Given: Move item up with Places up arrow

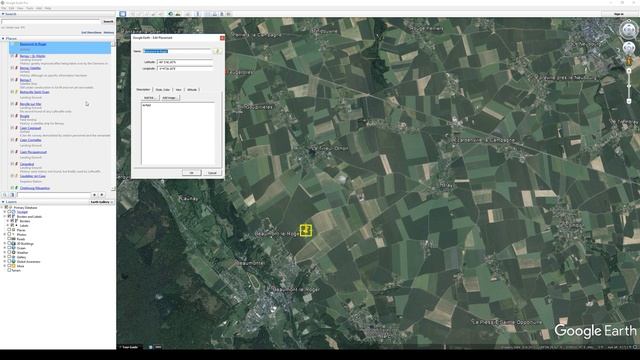Looking at the screenshot, I should tap(94, 195).
